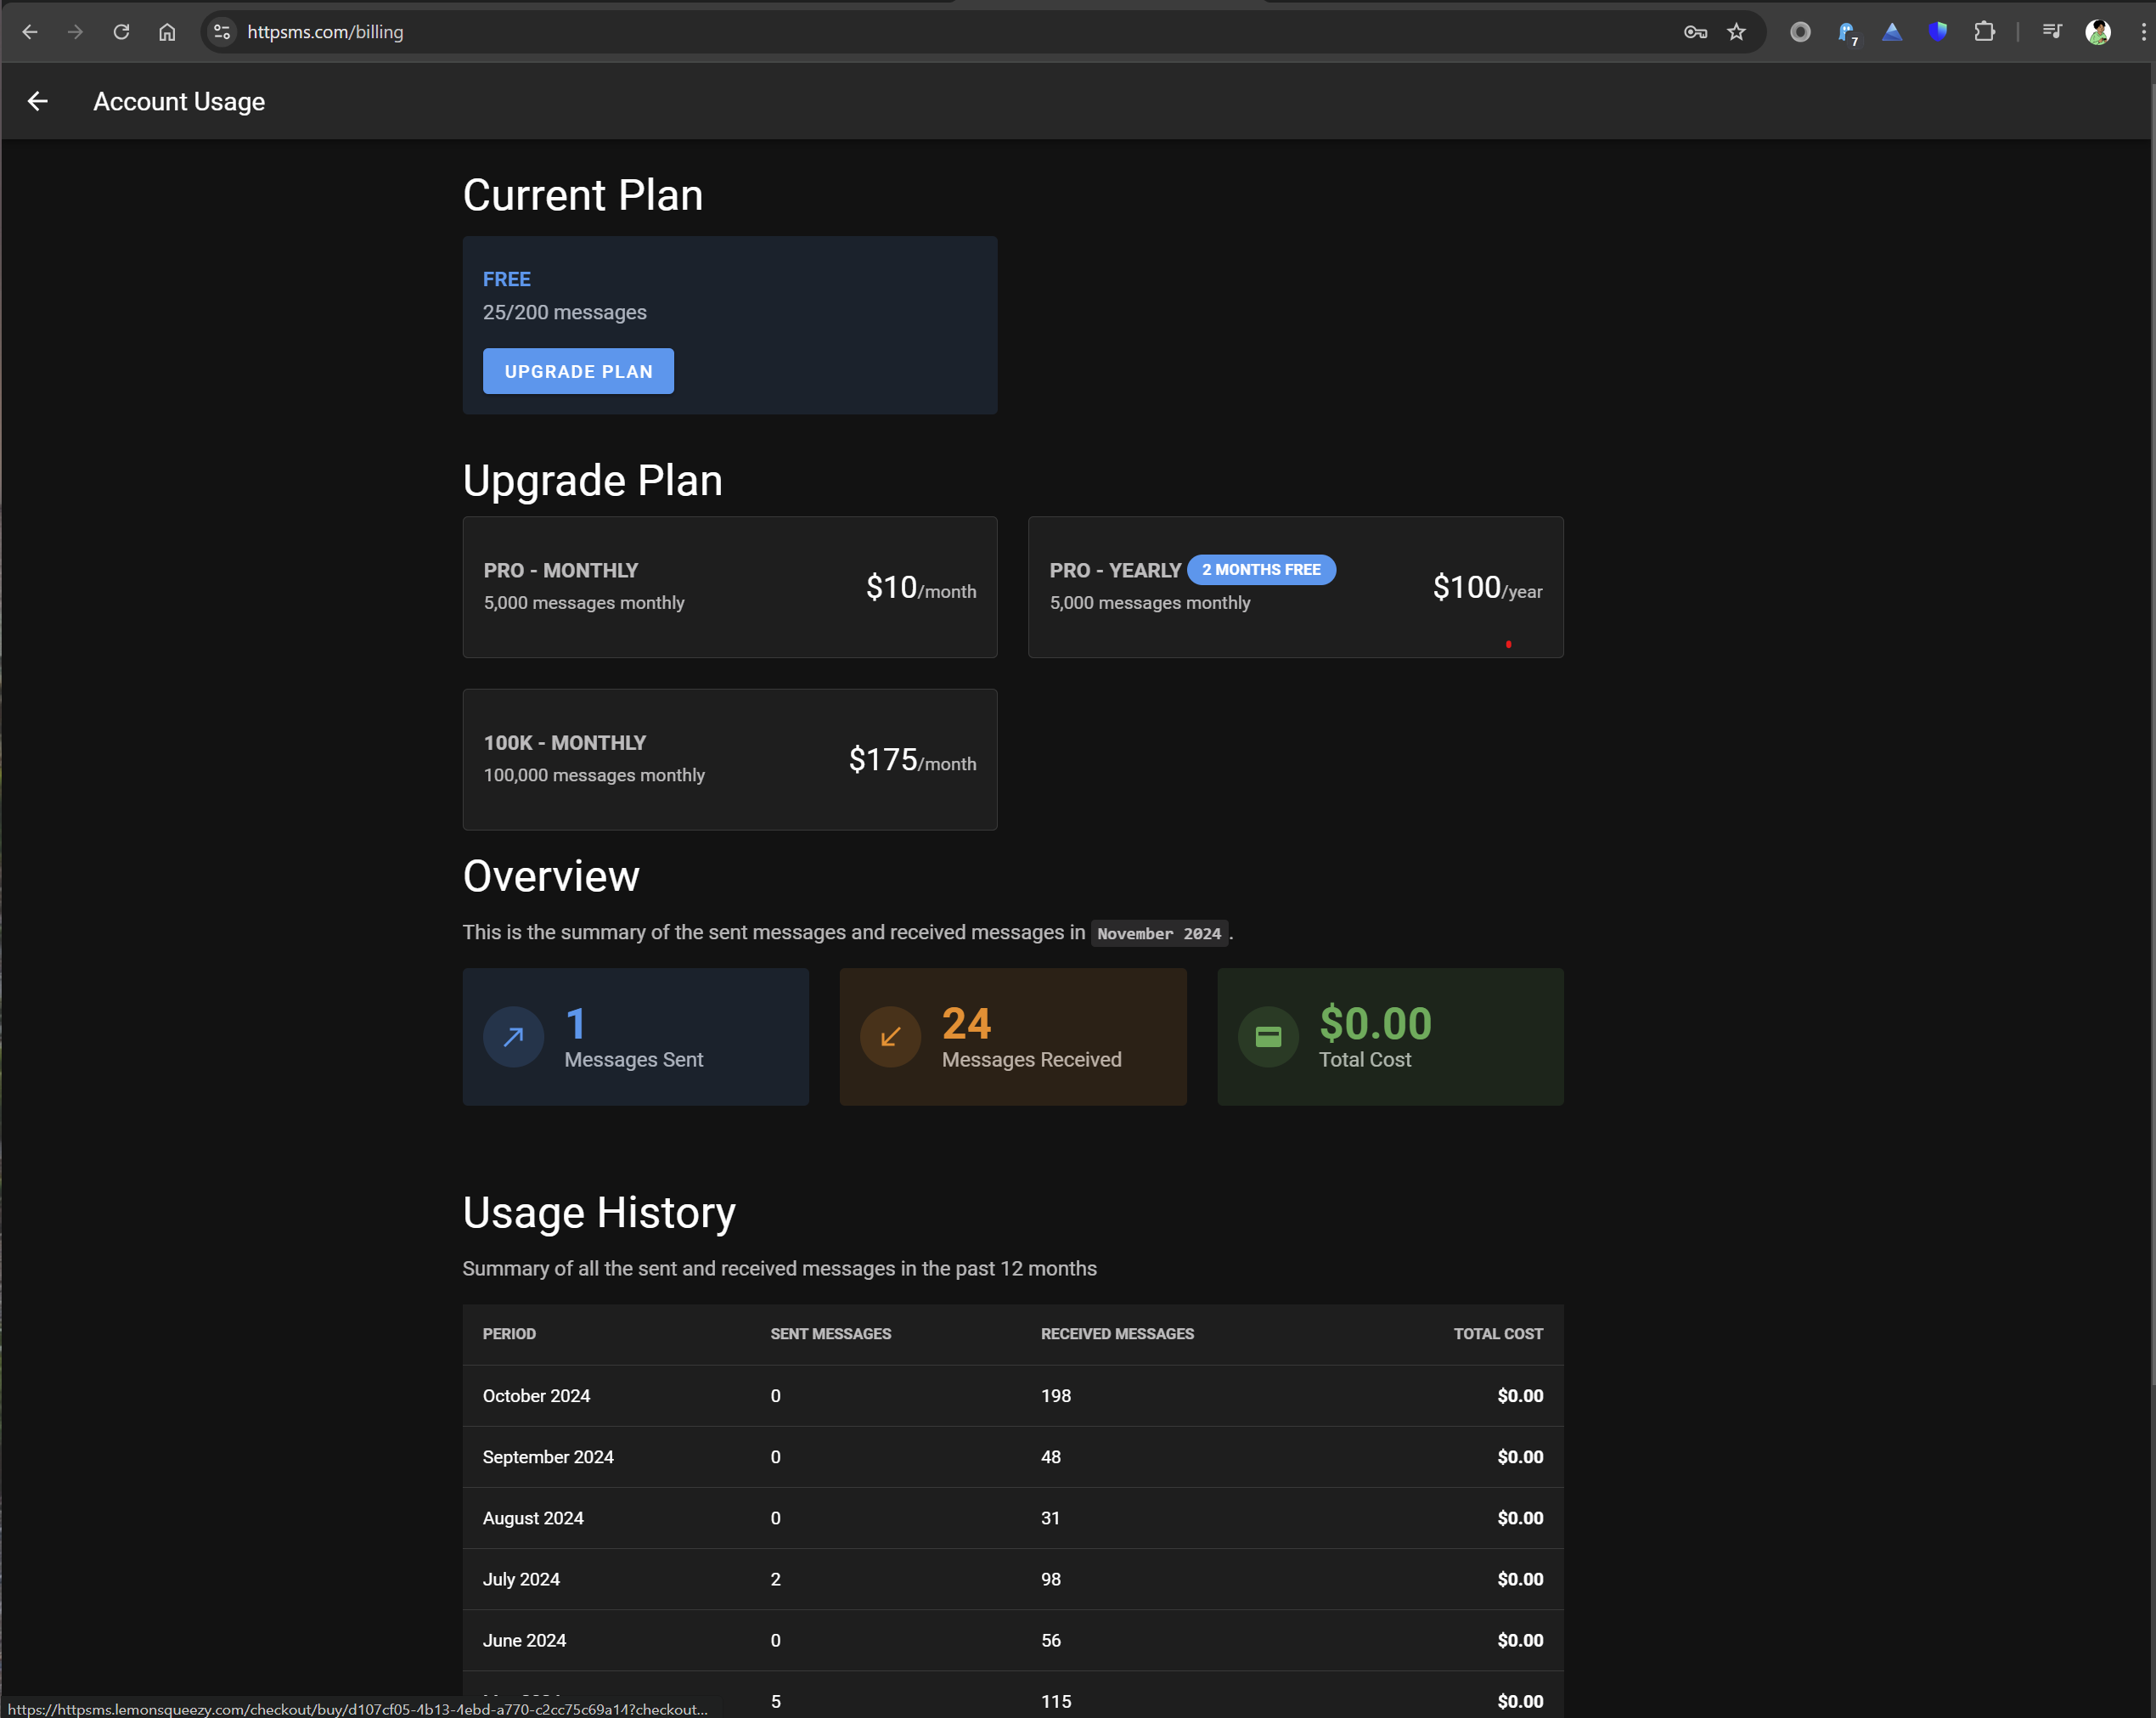Click the Account Usage back arrow
Viewport: 2156px width, 1718px height.
[x=38, y=101]
